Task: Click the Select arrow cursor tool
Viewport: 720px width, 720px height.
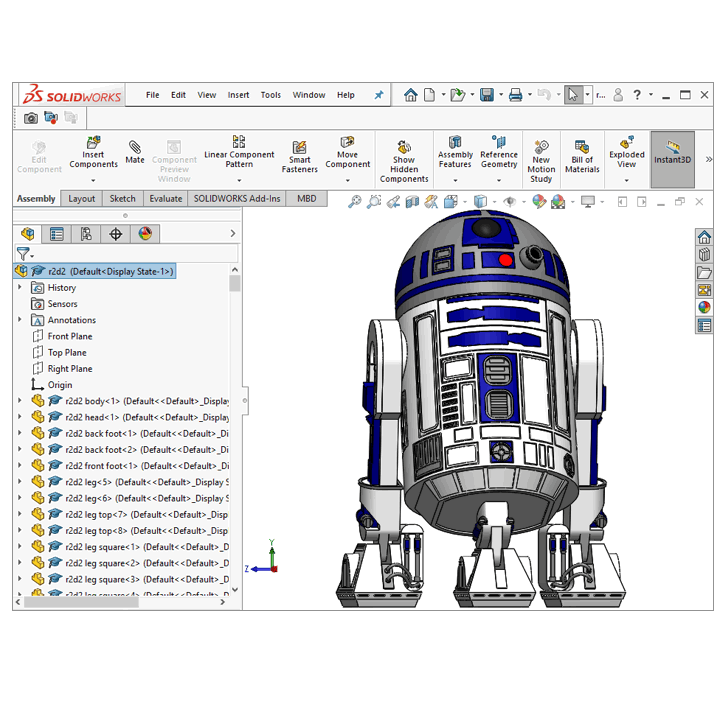Action: [573, 95]
